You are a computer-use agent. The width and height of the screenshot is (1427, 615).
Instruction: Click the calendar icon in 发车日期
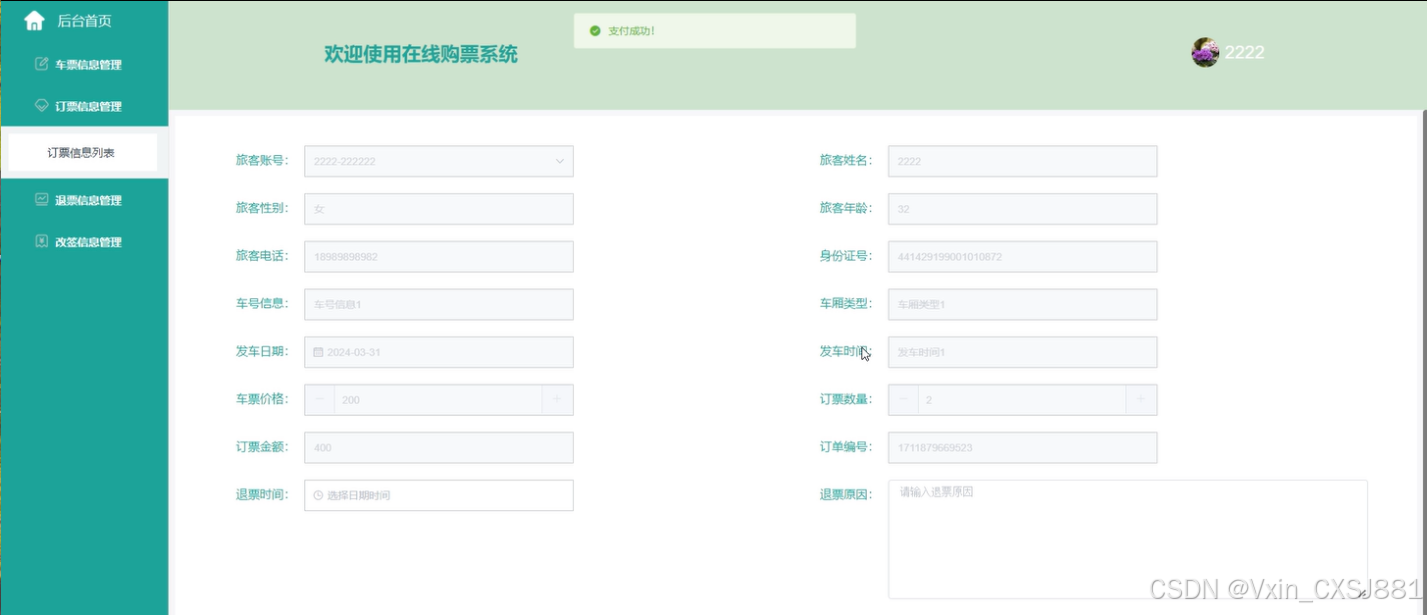pos(318,352)
